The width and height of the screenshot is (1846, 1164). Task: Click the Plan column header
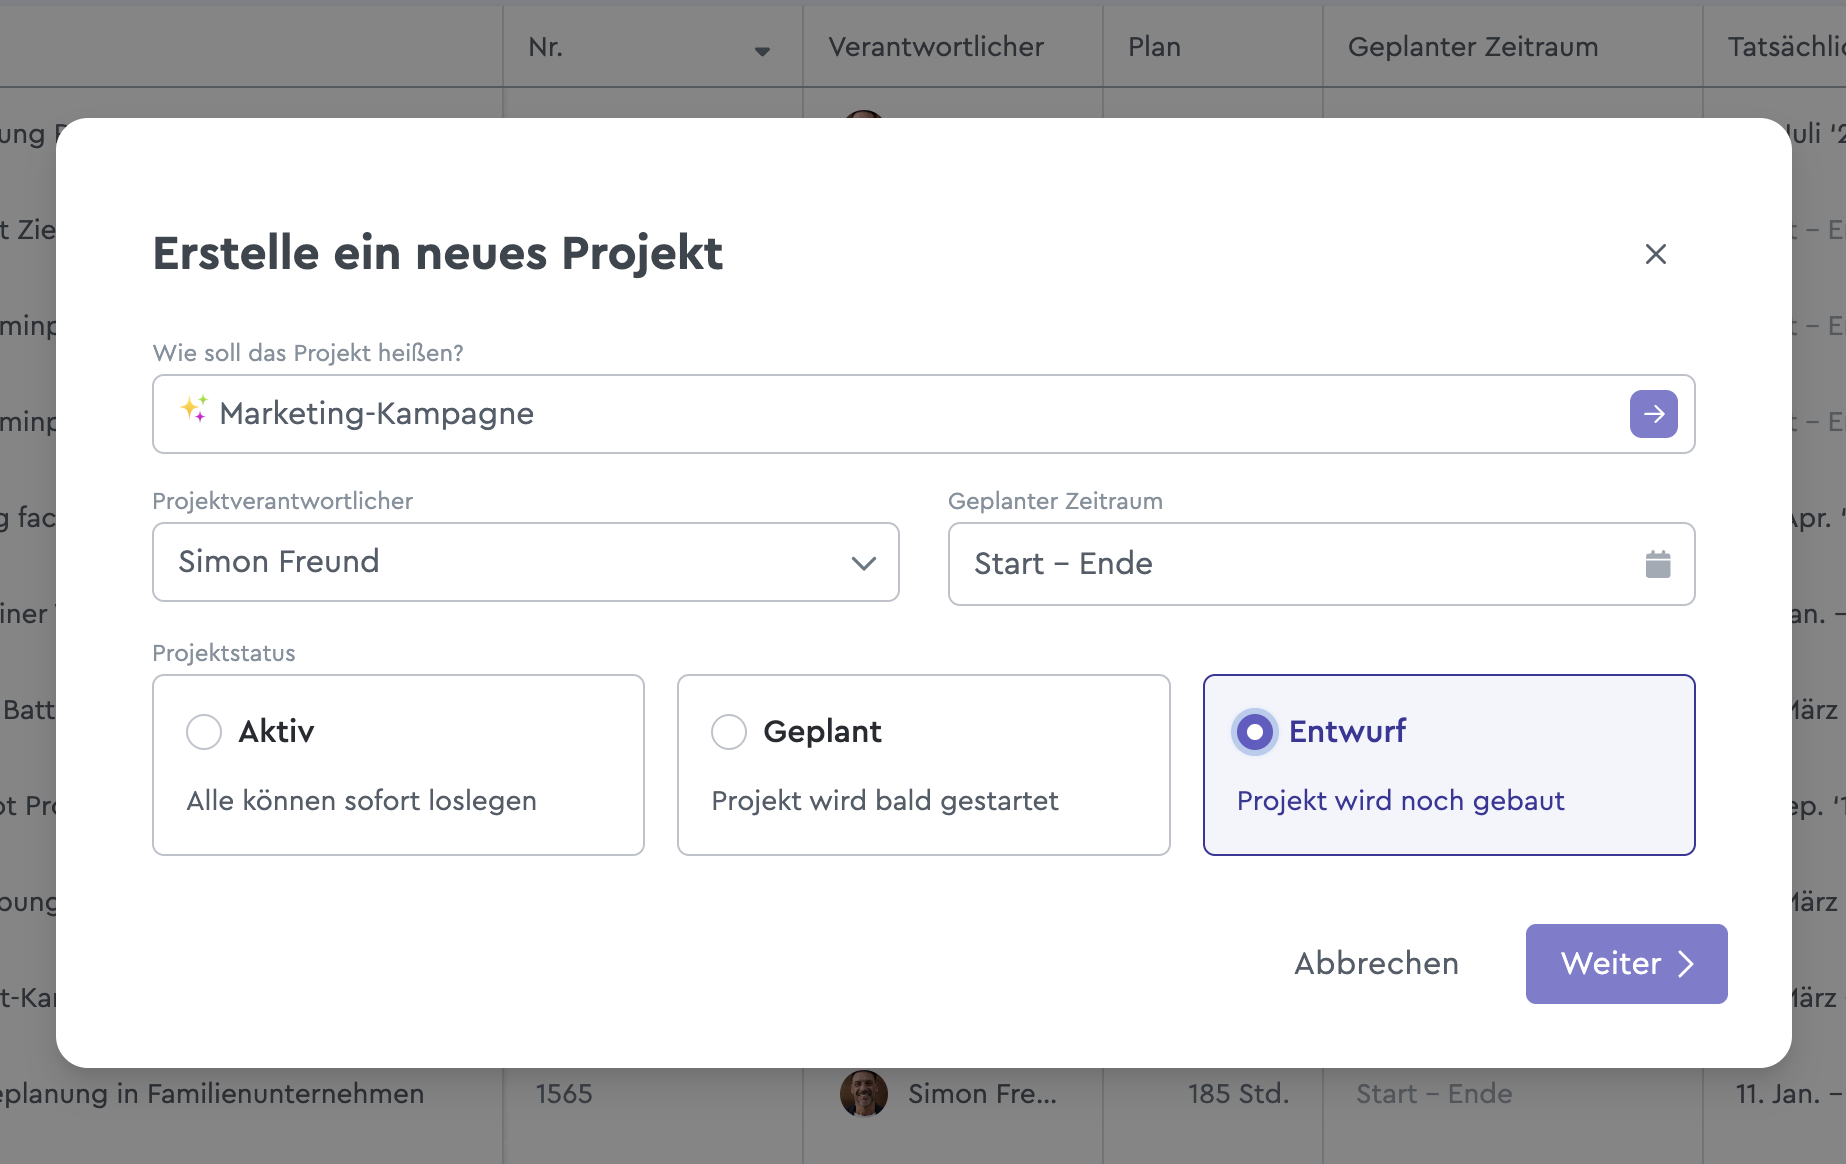1154,47
